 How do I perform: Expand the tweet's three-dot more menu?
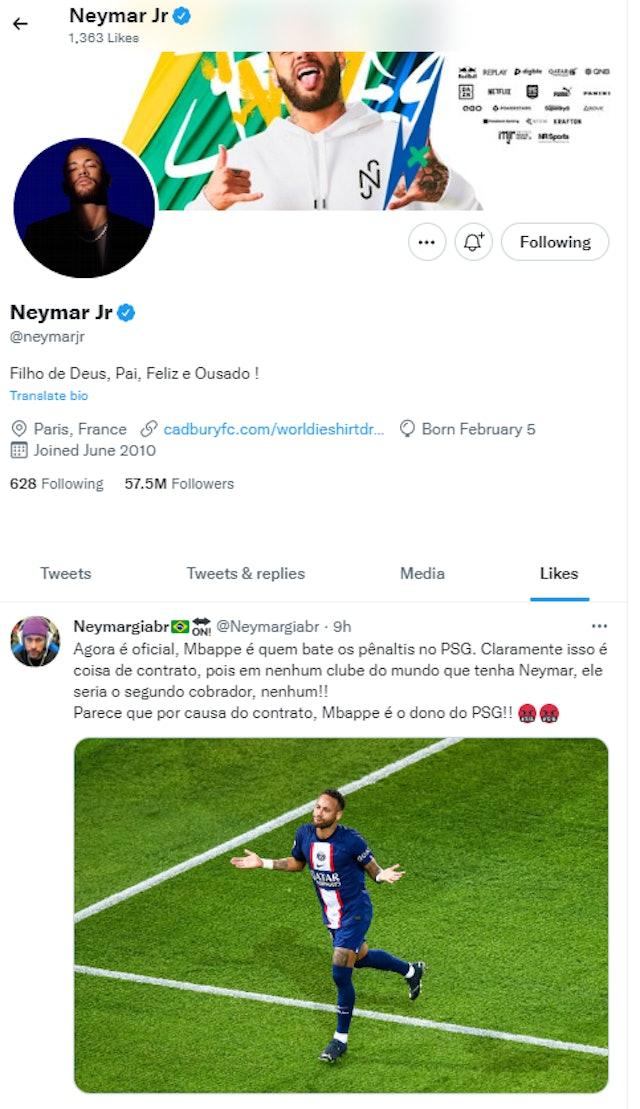pyautogui.click(x=599, y=627)
